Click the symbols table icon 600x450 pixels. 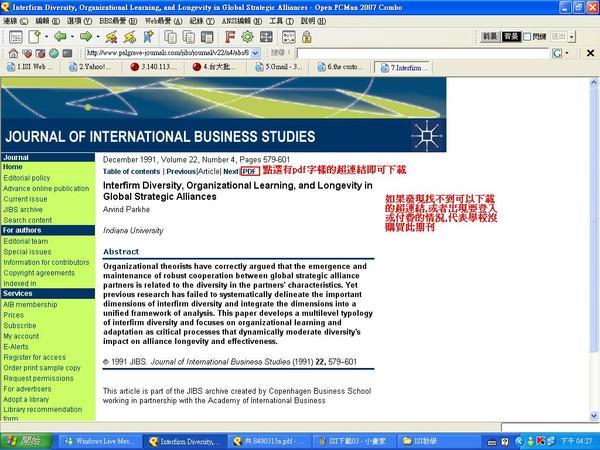[x=289, y=37]
